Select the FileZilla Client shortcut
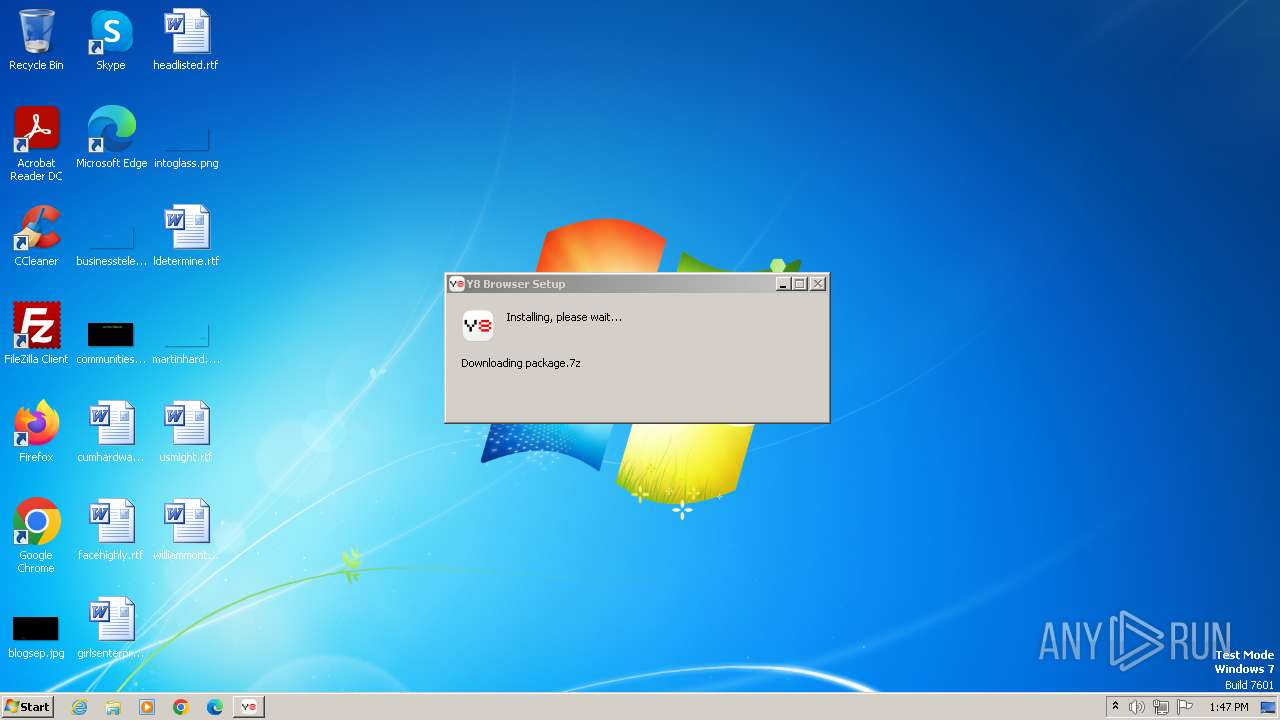The width and height of the screenshot is (1280, 720). 36,334
